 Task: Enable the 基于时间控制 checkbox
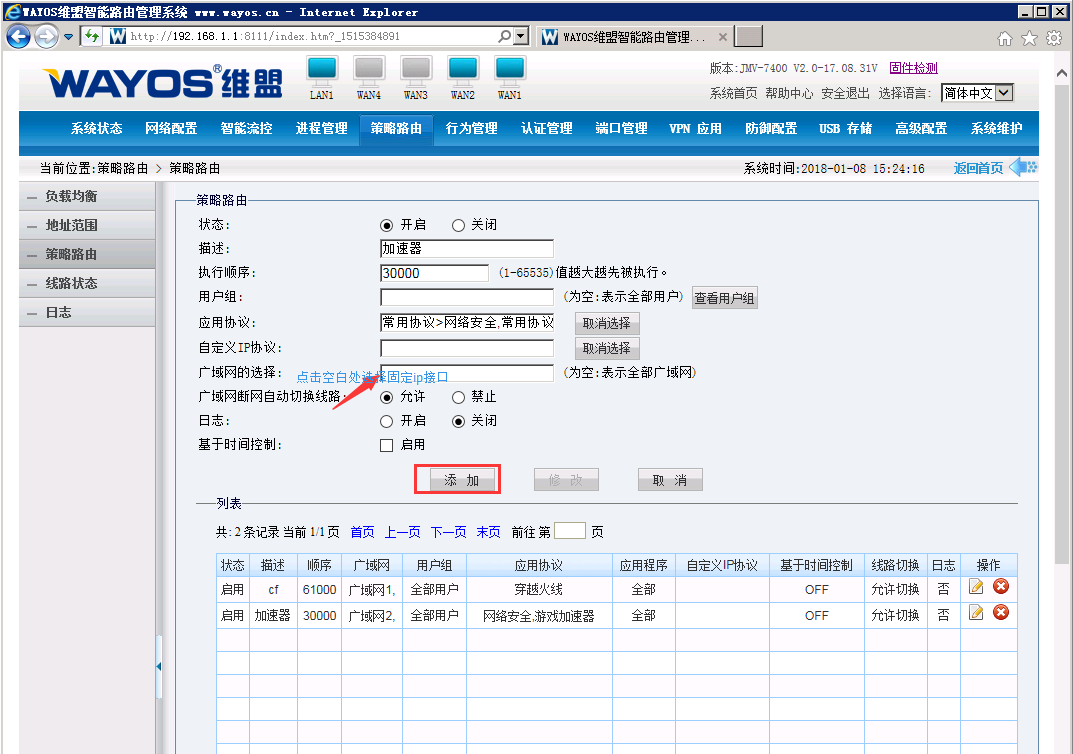pos(387,445)
